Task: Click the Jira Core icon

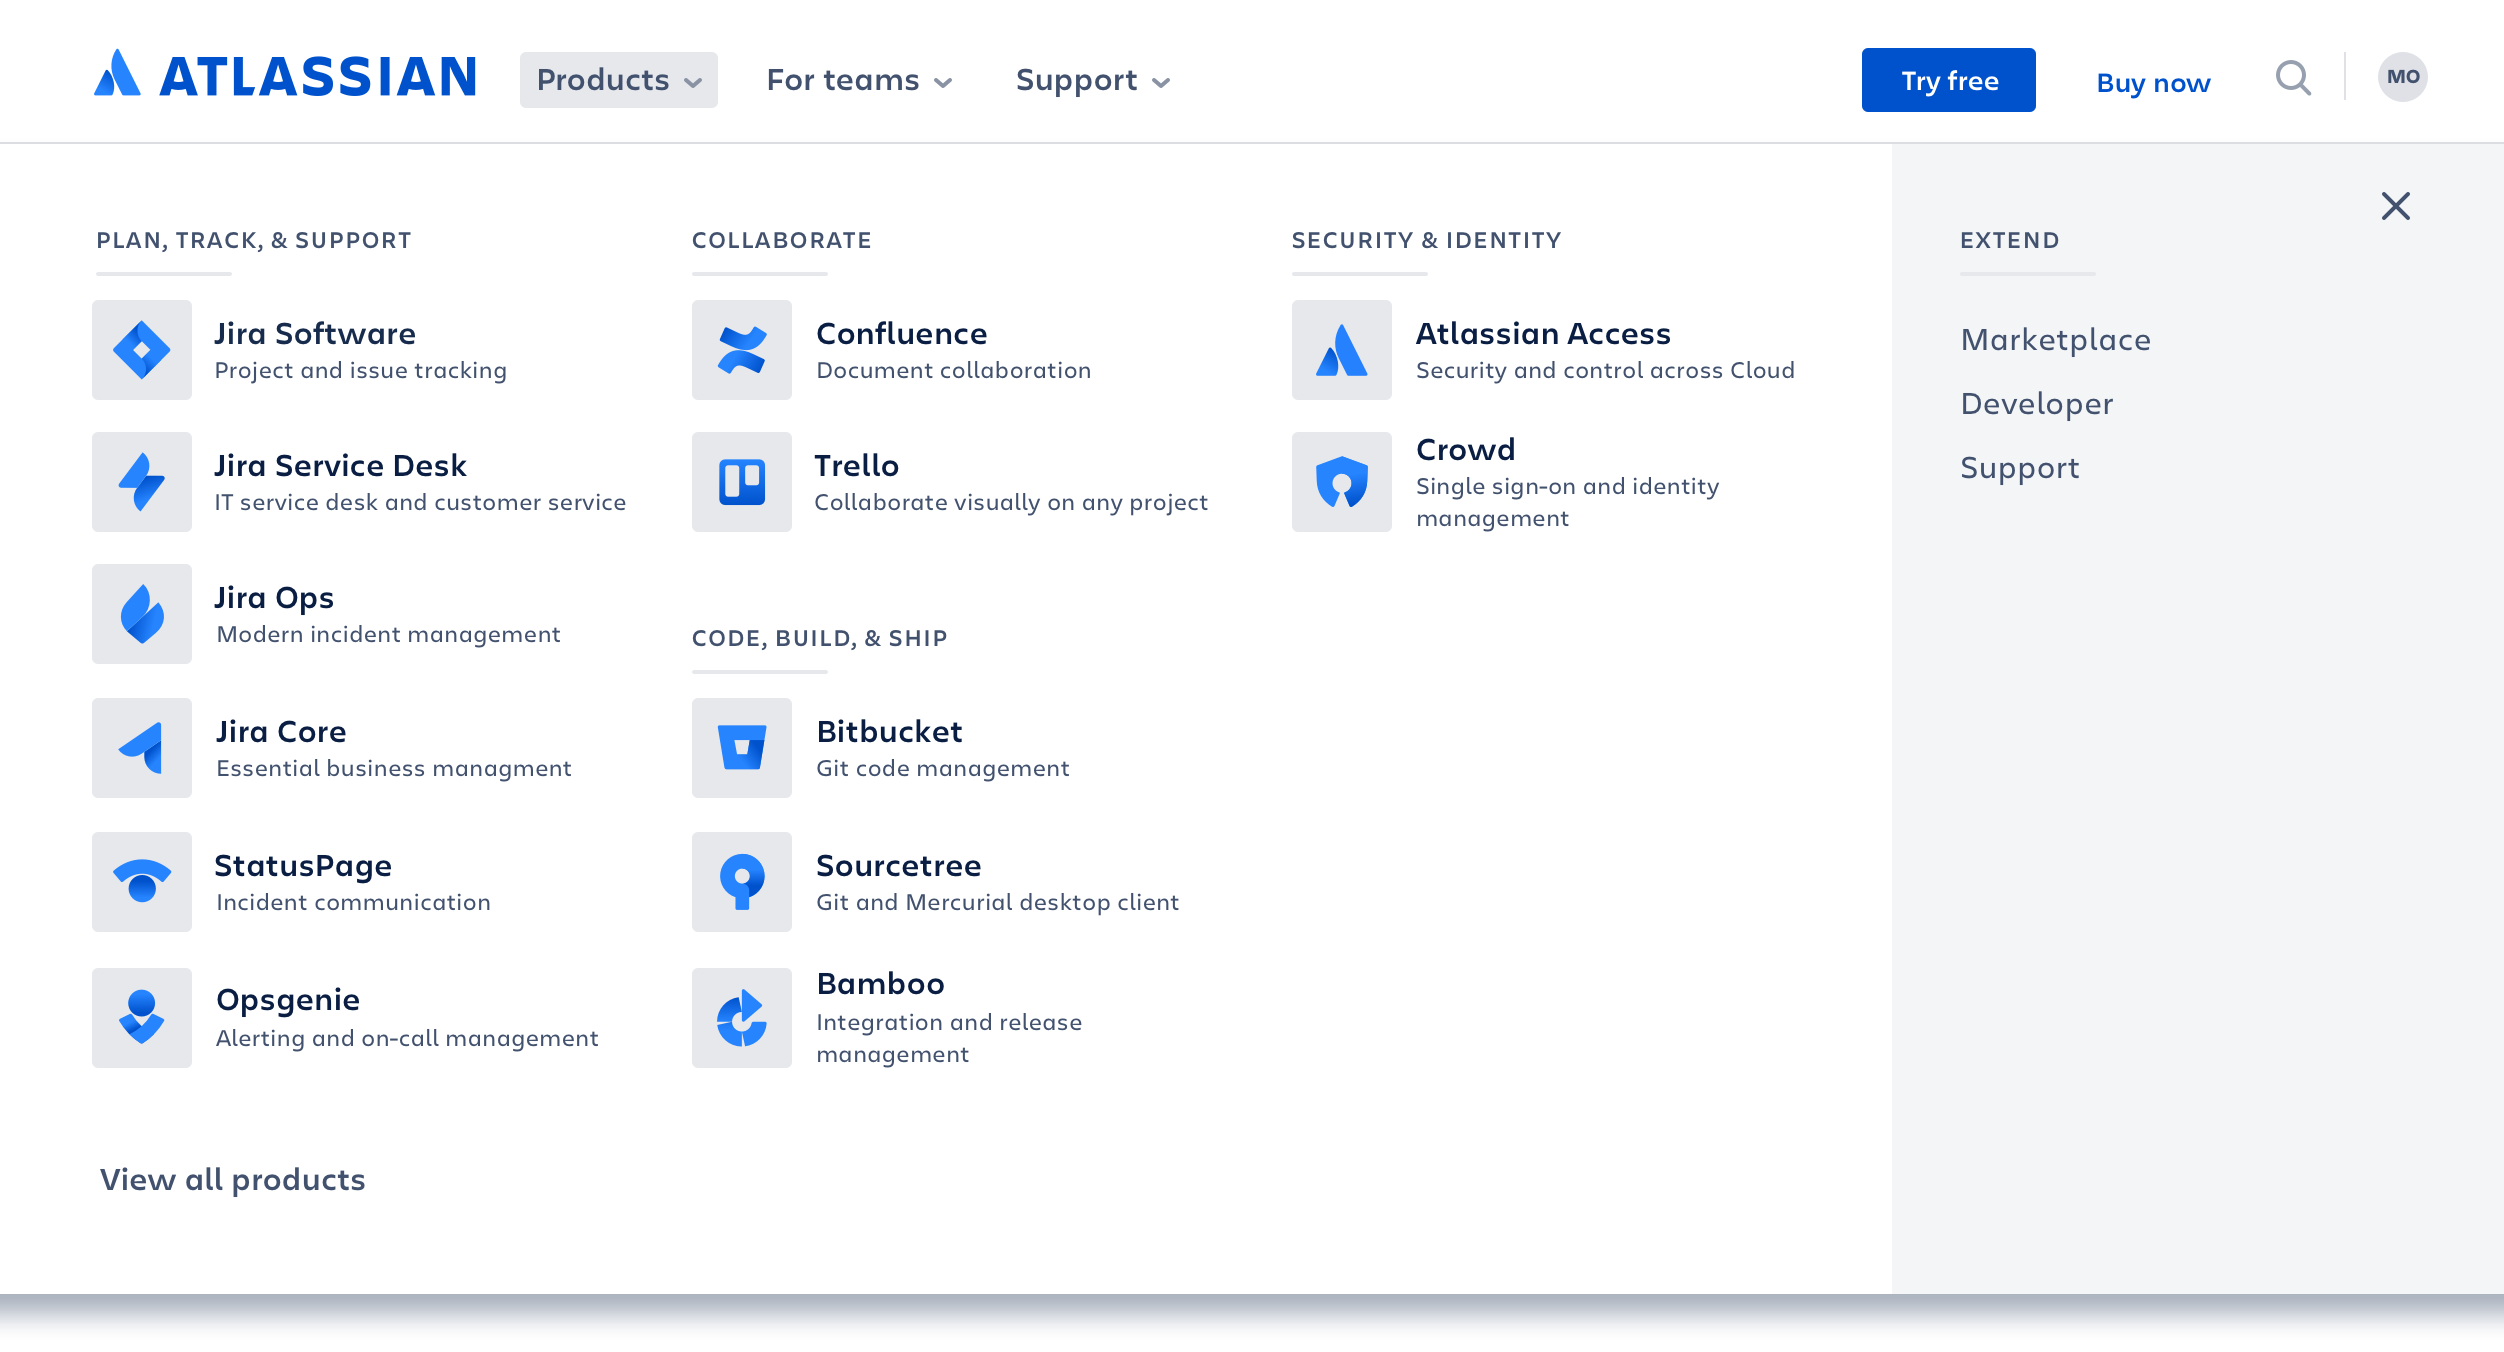Action: click(142, 748)
